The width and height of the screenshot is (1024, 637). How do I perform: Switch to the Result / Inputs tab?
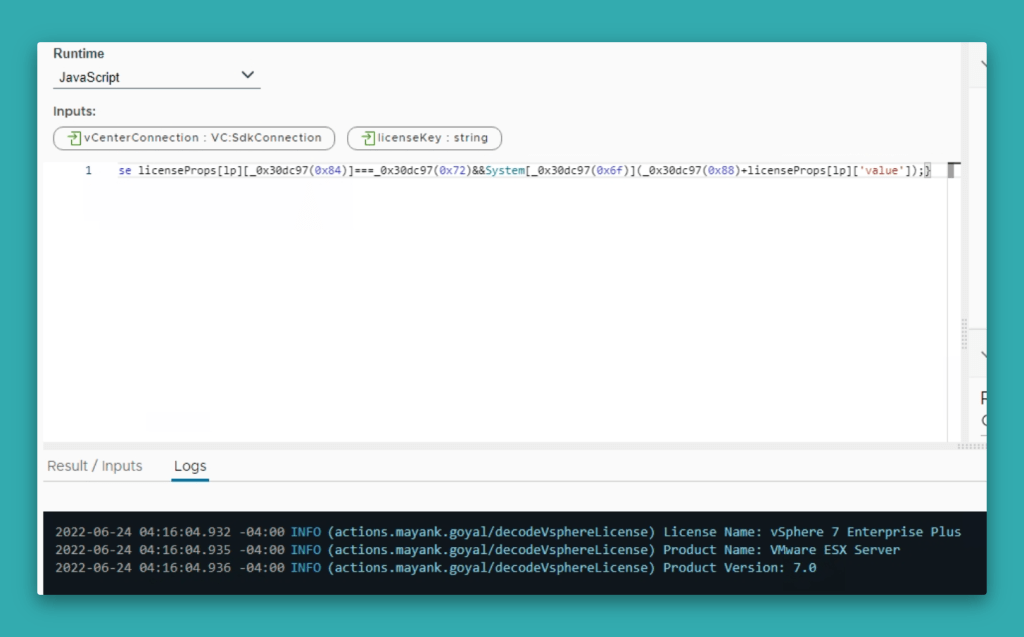coord(95,466)
